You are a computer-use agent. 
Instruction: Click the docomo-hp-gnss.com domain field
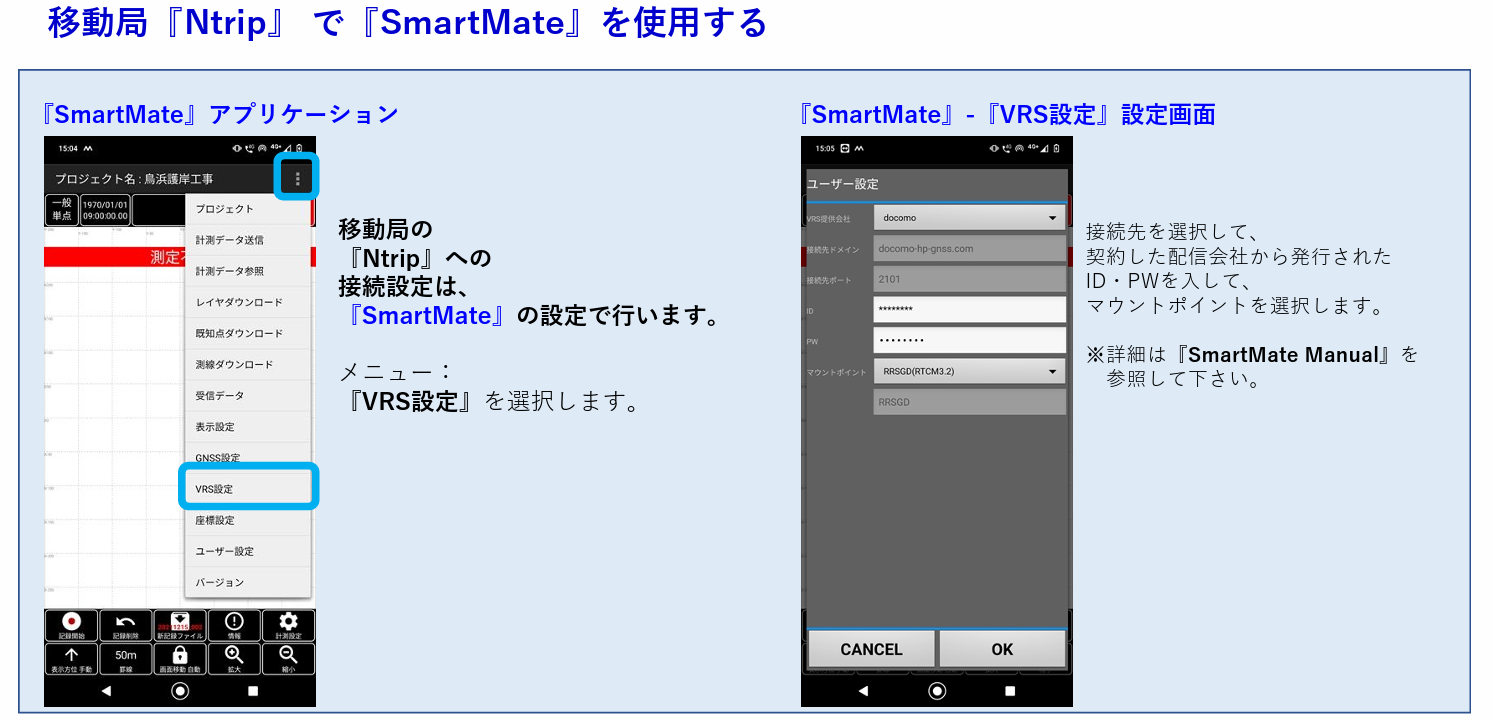pos(969,248)
